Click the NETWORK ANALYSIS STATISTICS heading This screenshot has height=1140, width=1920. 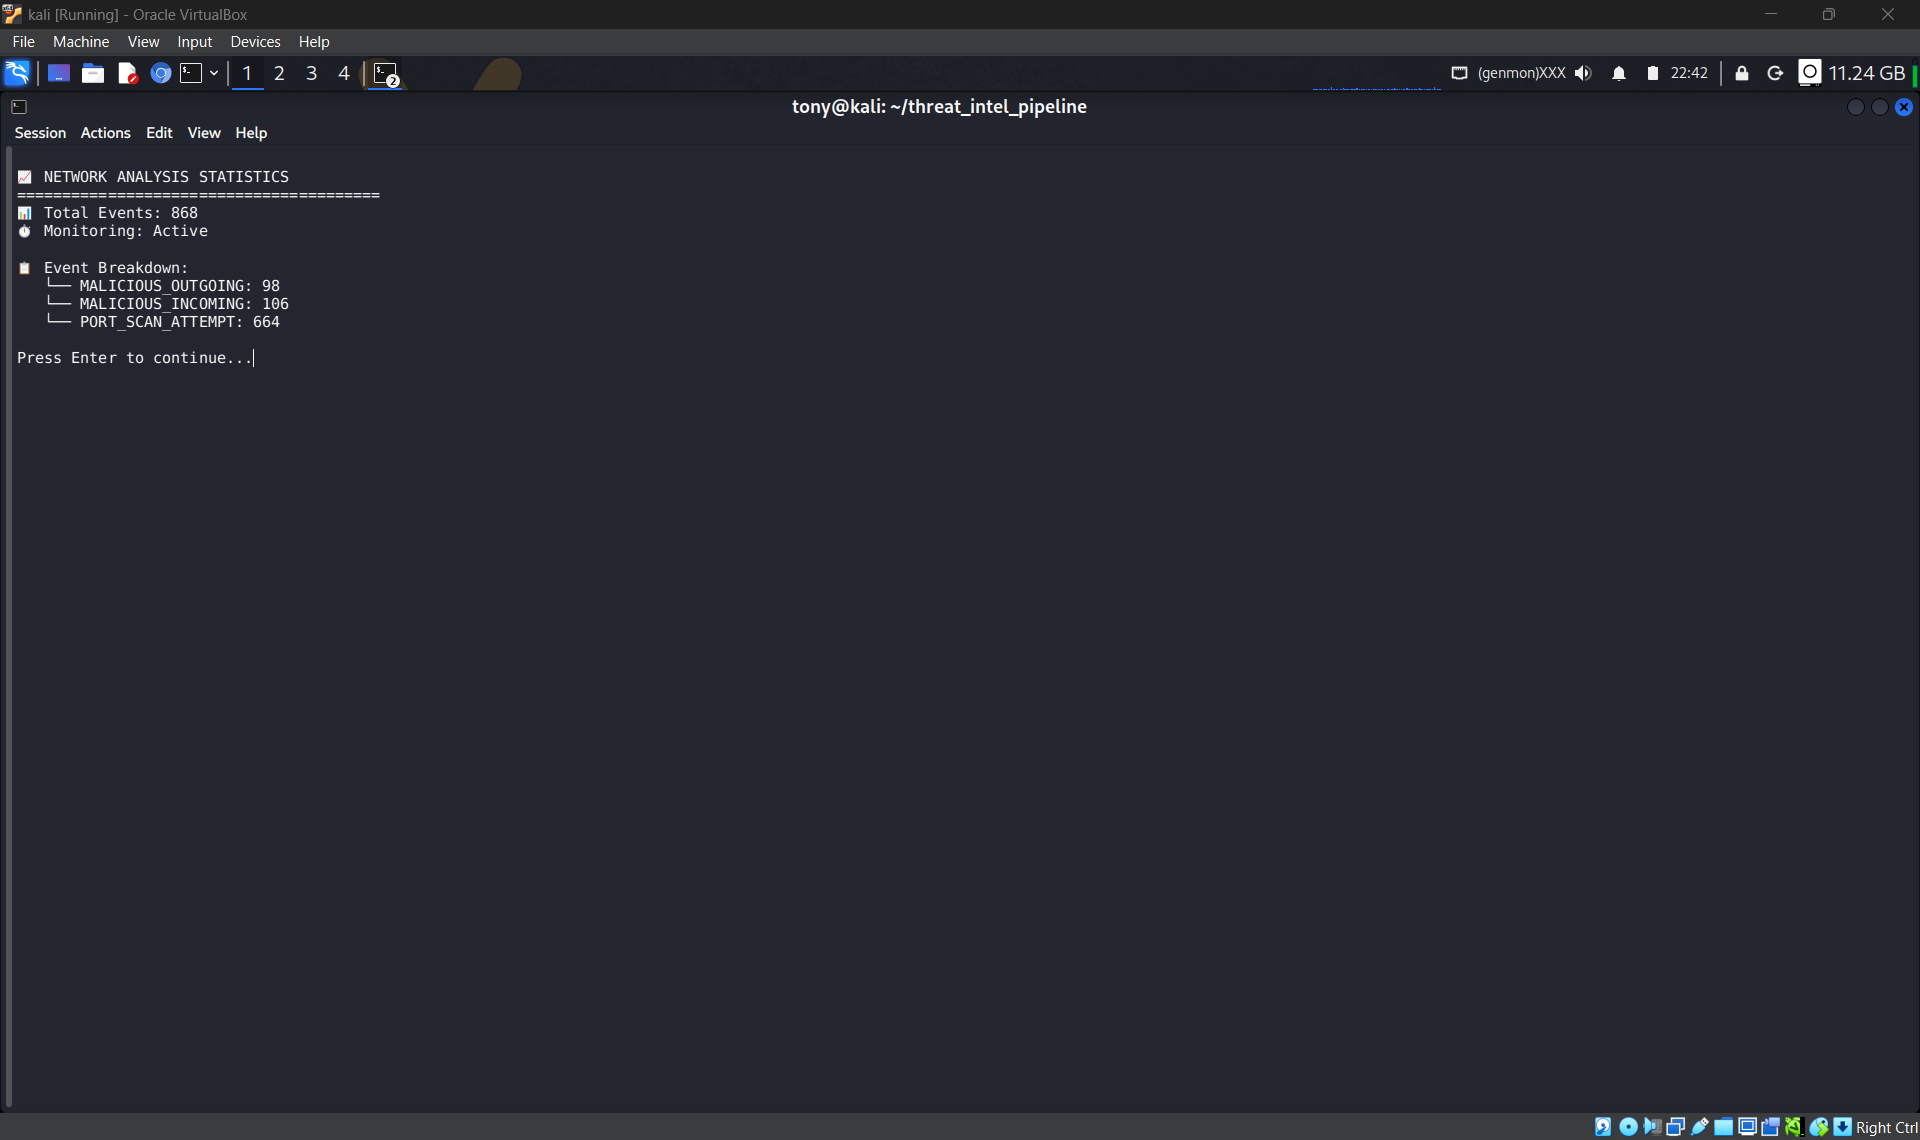pos(166,176)
